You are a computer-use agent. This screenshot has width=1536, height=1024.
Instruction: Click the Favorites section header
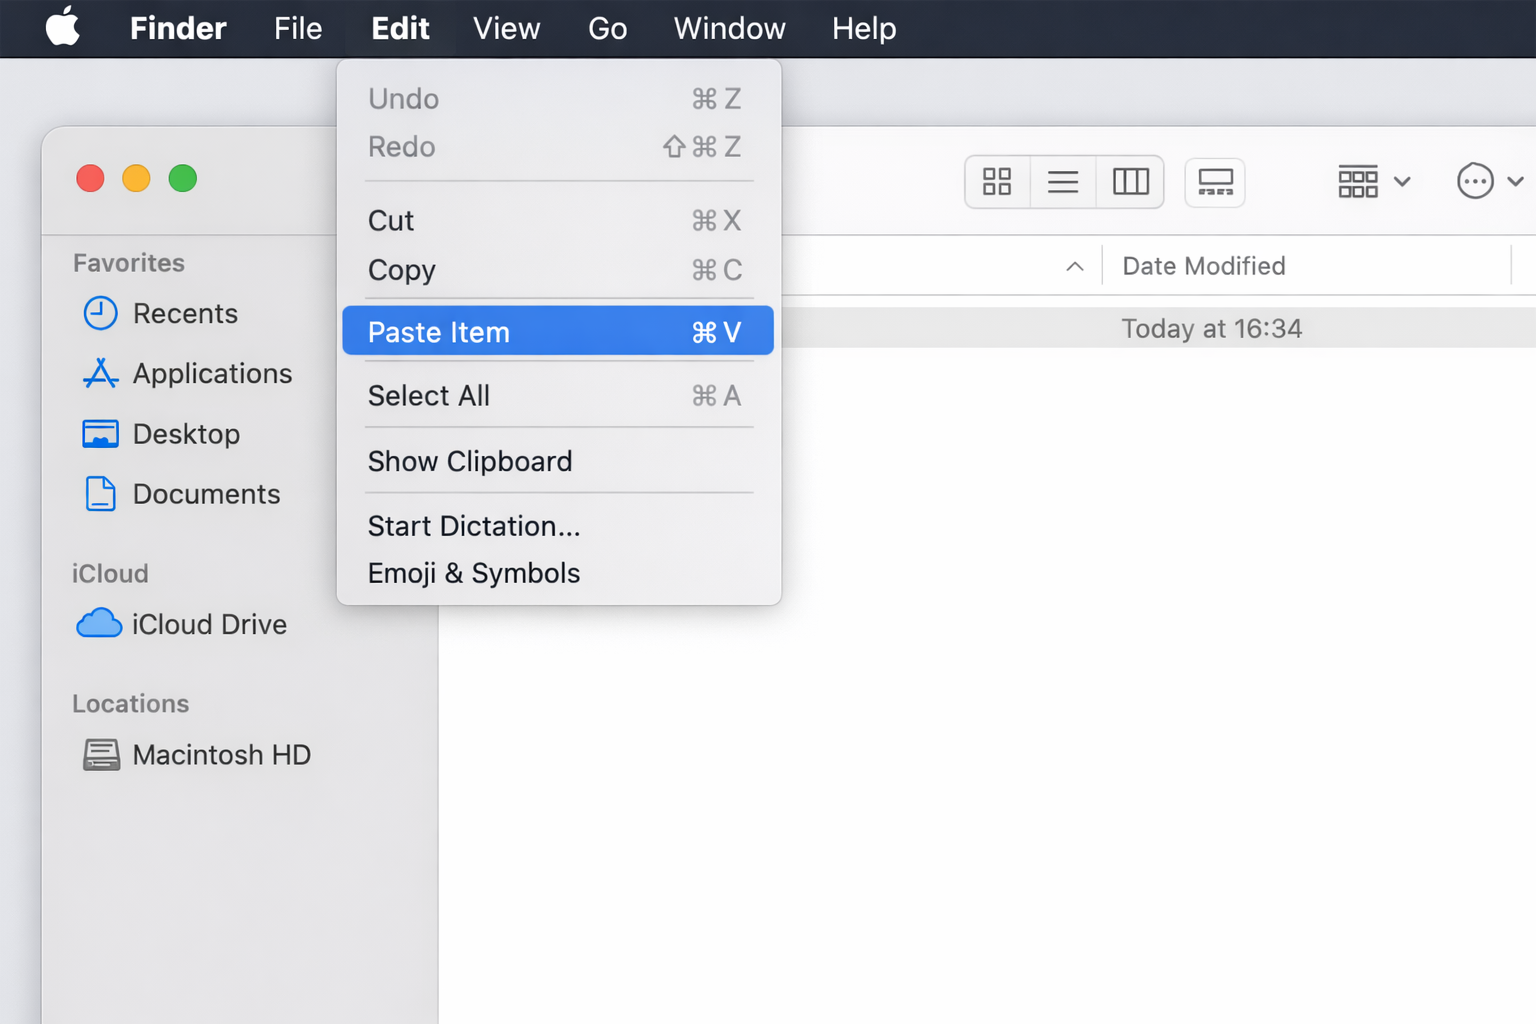(129, 263)
